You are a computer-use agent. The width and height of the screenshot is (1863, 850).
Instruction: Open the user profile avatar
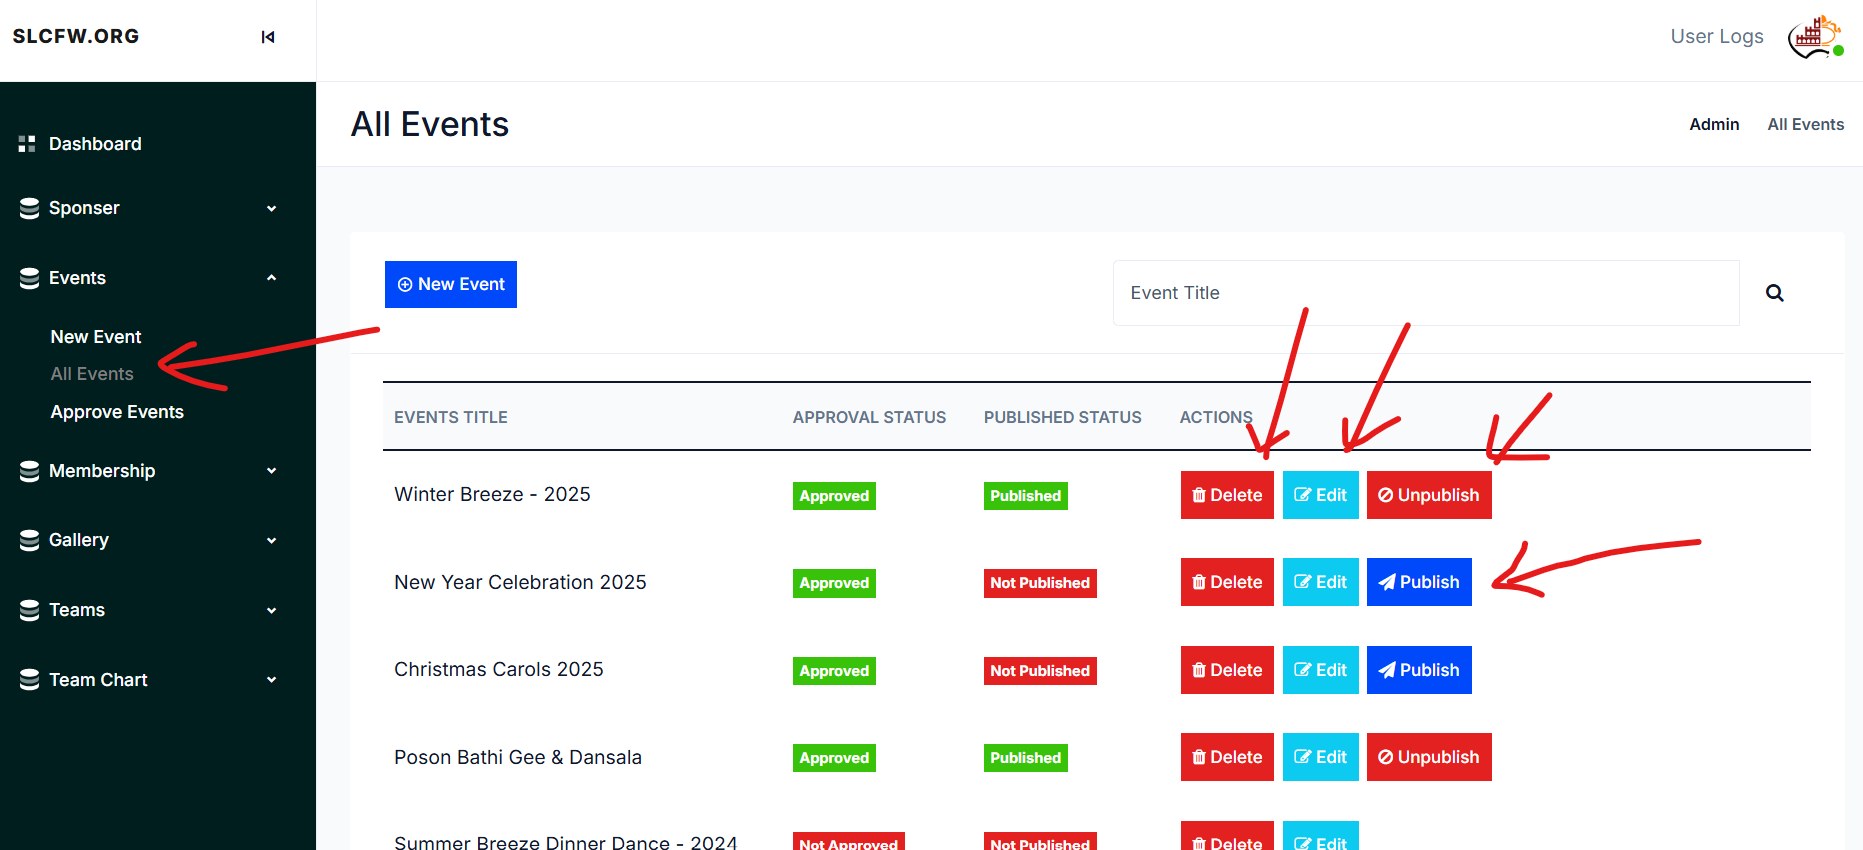1815,37
